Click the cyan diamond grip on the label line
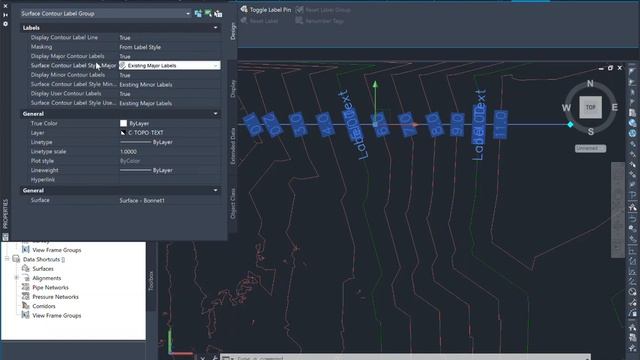640x360 pixels. (x=571, y=124)
